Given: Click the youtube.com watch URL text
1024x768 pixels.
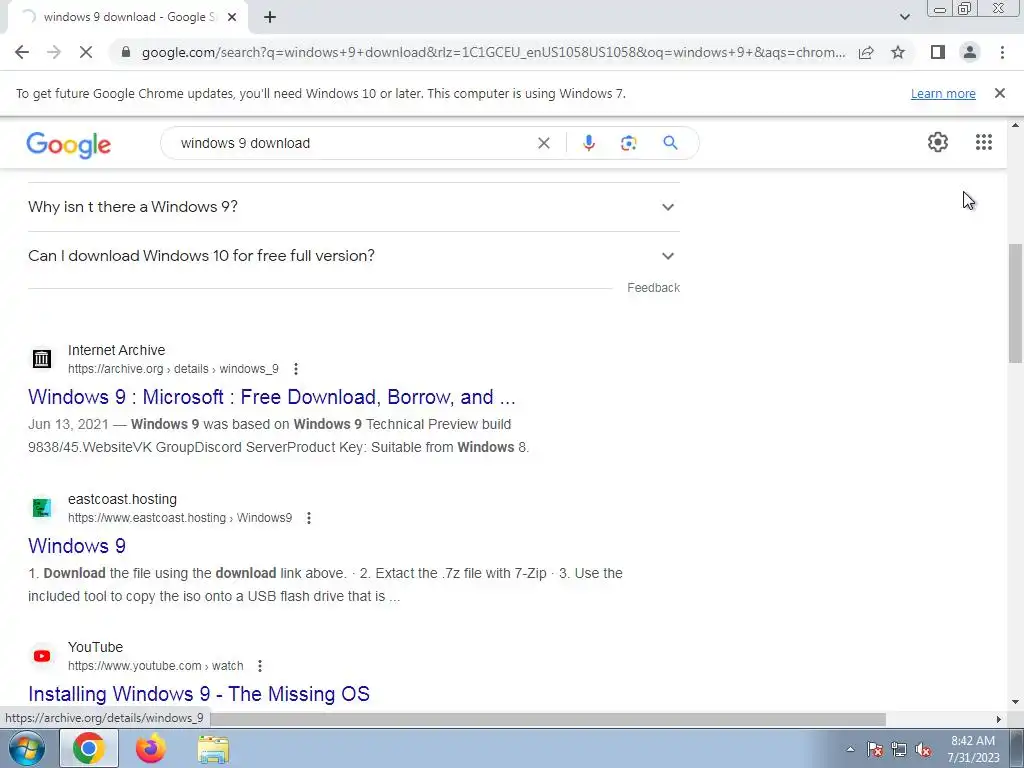Looking at the screenshot, I should [x=155, y=666].
